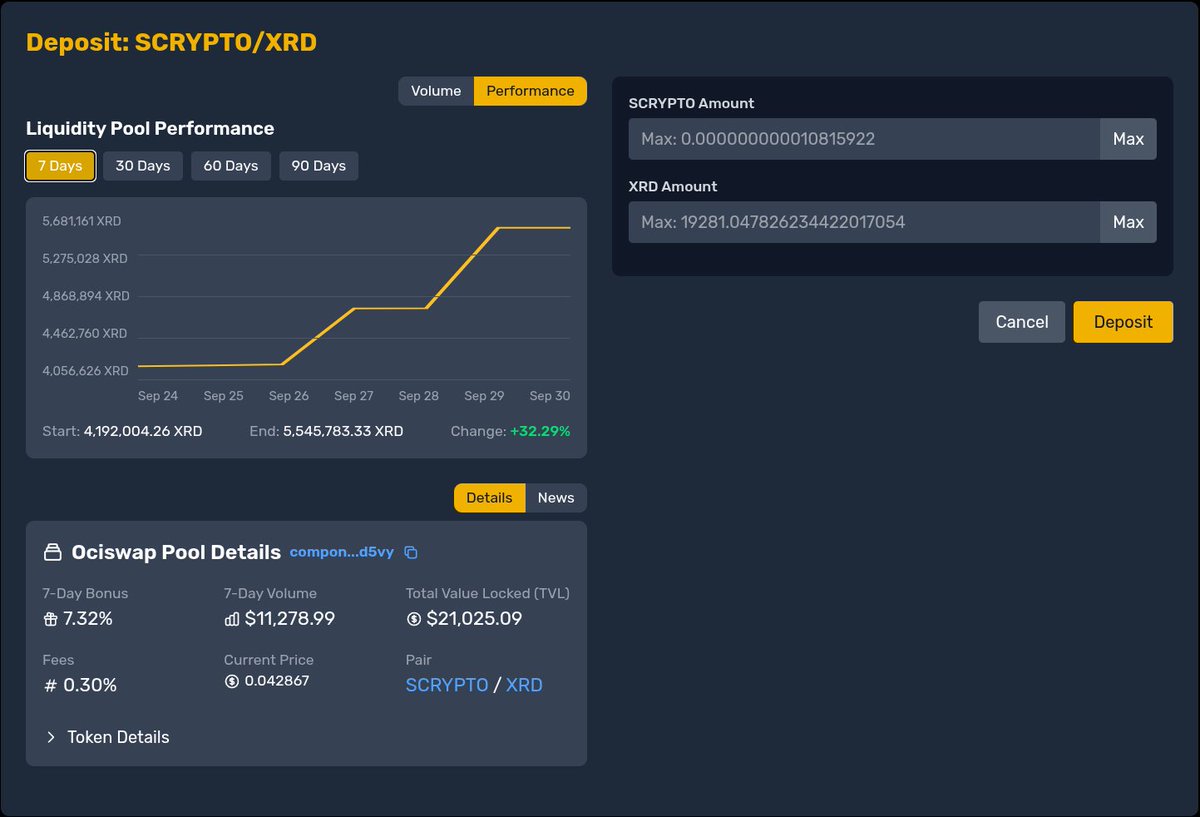The height and width of the screenshot is (817, 1200).
Task: Confirm with the Deposit button
Action: pyautogui.click(x=1123, y=322)
